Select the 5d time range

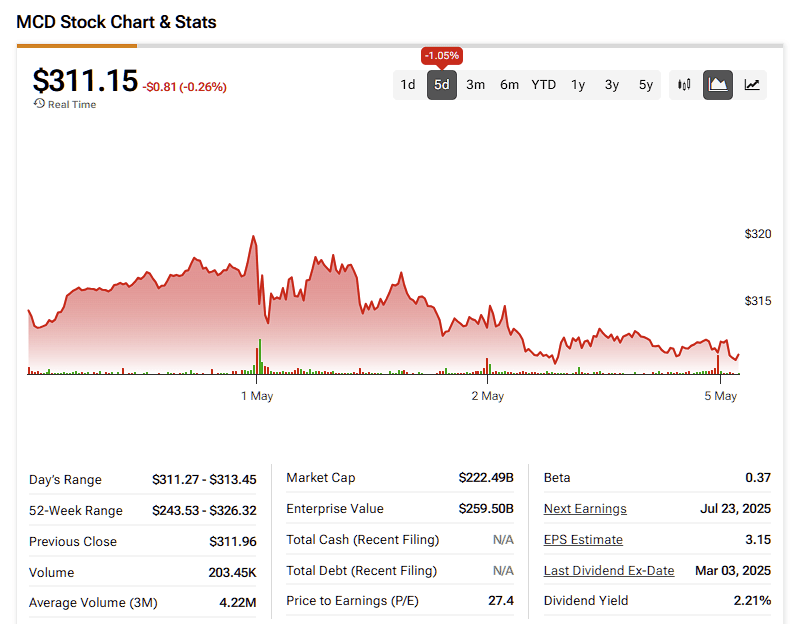(x=442, y=85)
